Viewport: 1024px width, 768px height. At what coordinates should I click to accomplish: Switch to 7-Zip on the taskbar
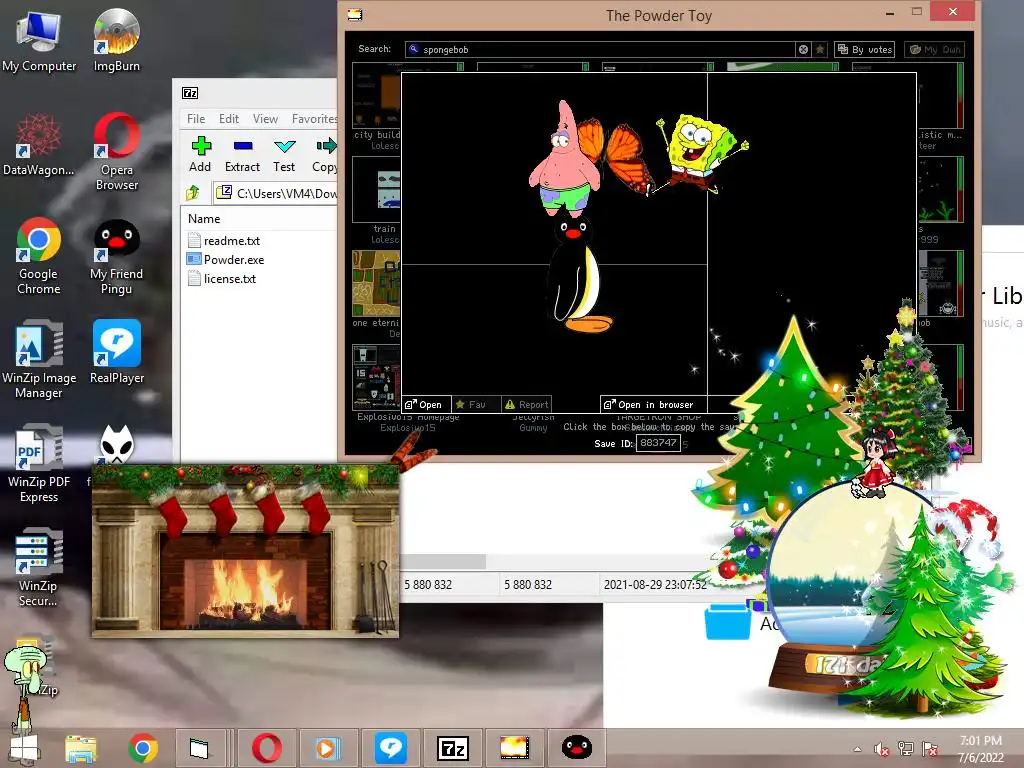tap(453, 748)
